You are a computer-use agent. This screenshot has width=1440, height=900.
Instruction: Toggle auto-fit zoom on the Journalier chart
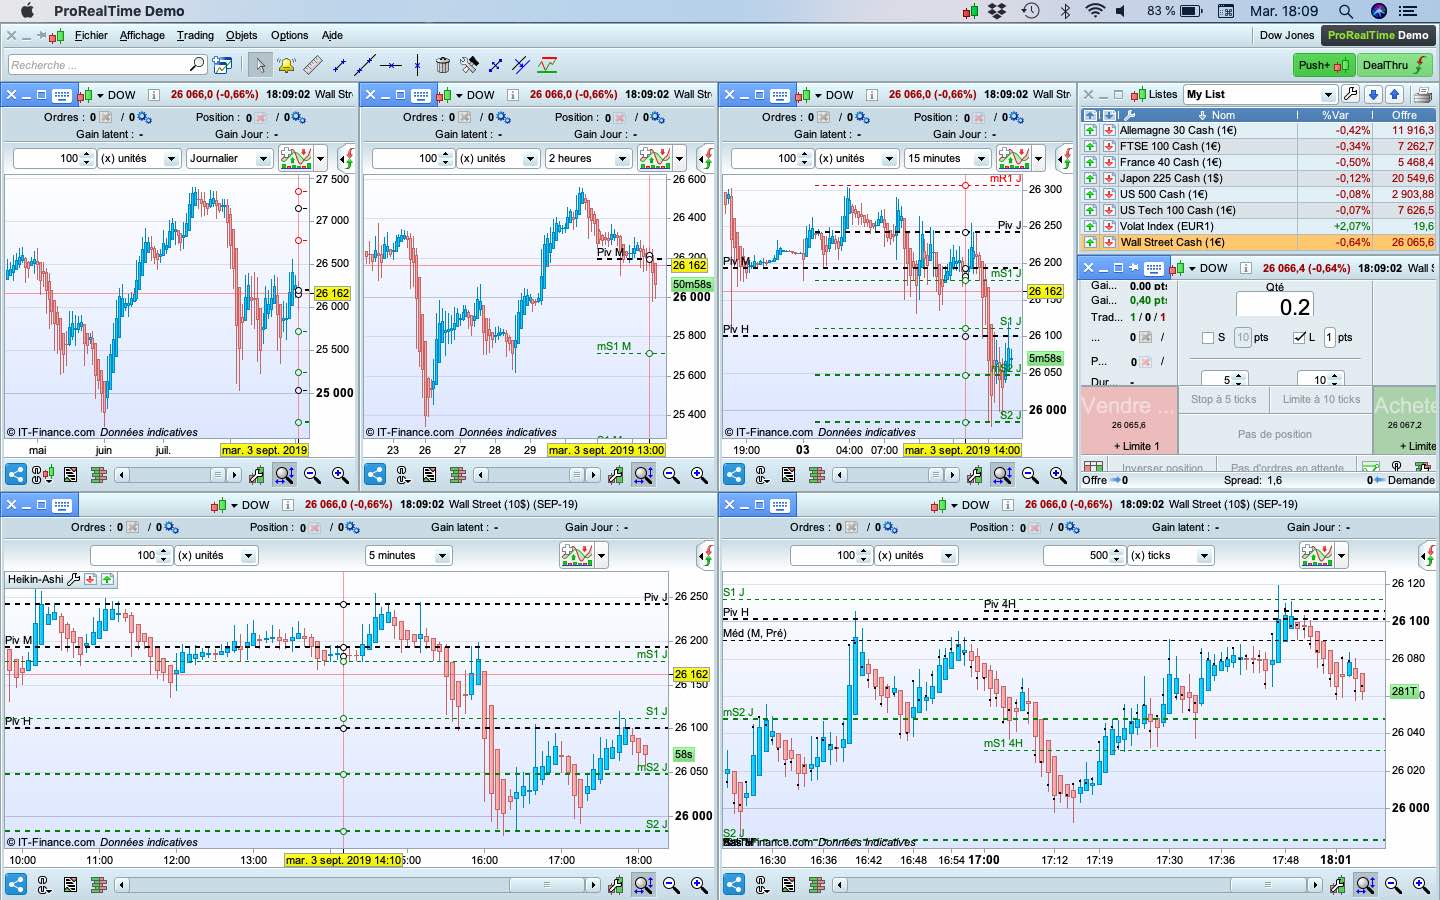pos(284,475)
